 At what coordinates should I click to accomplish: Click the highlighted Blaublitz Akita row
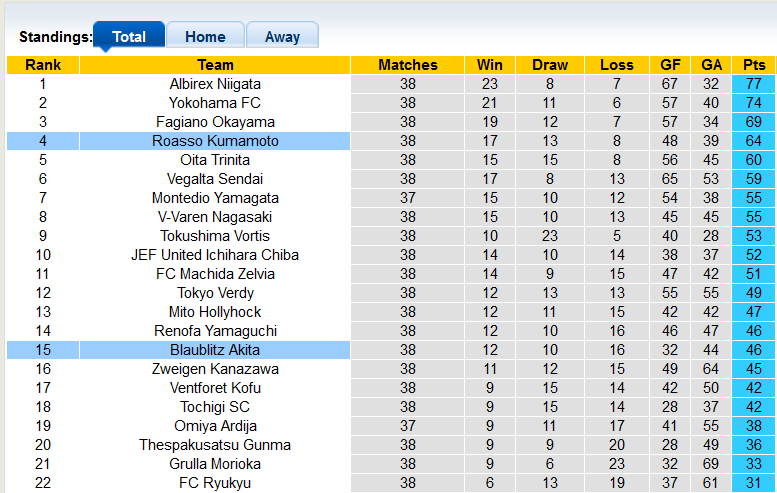tap(215, 350)
